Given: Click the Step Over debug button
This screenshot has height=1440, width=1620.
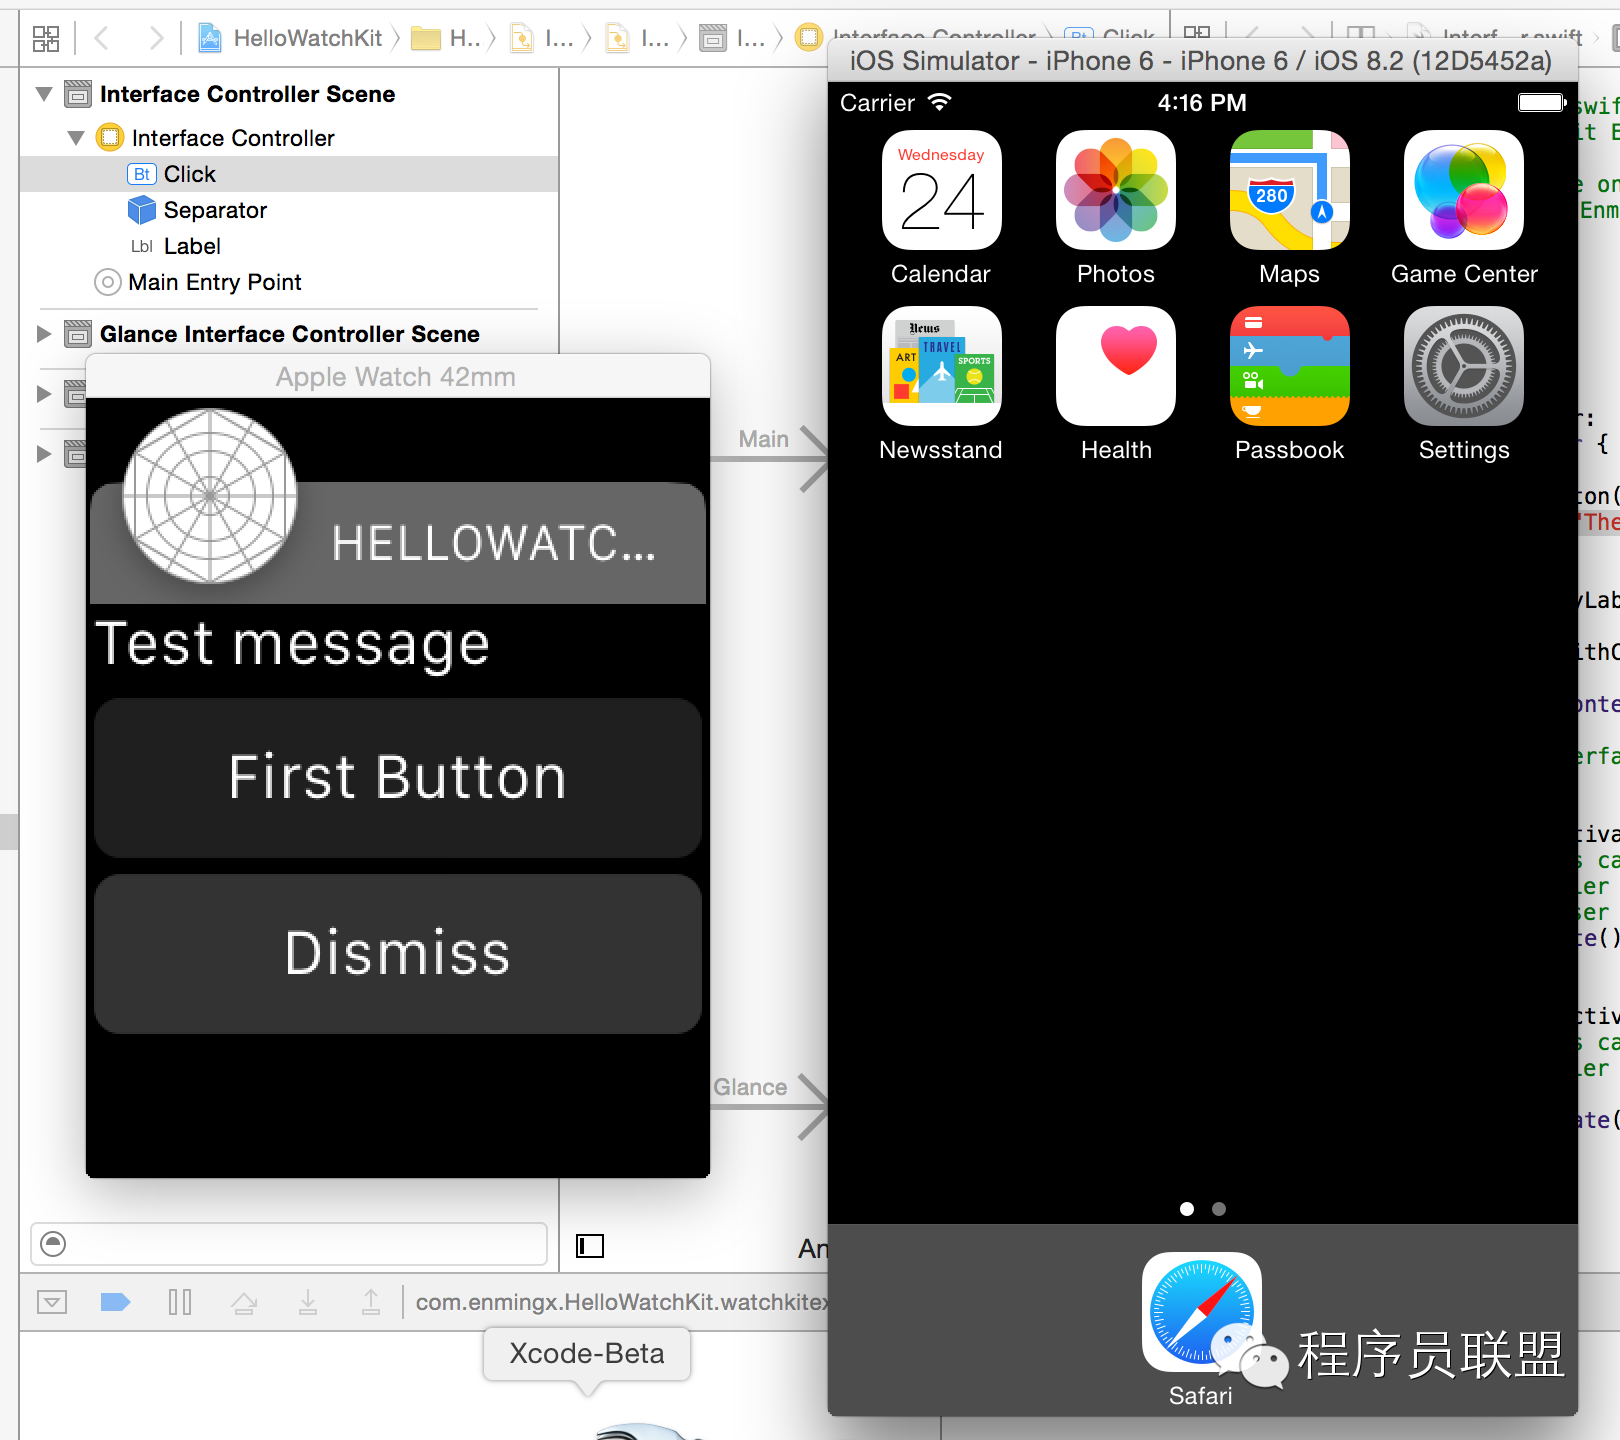Looking at the screenshot, I should [244, 1302].
